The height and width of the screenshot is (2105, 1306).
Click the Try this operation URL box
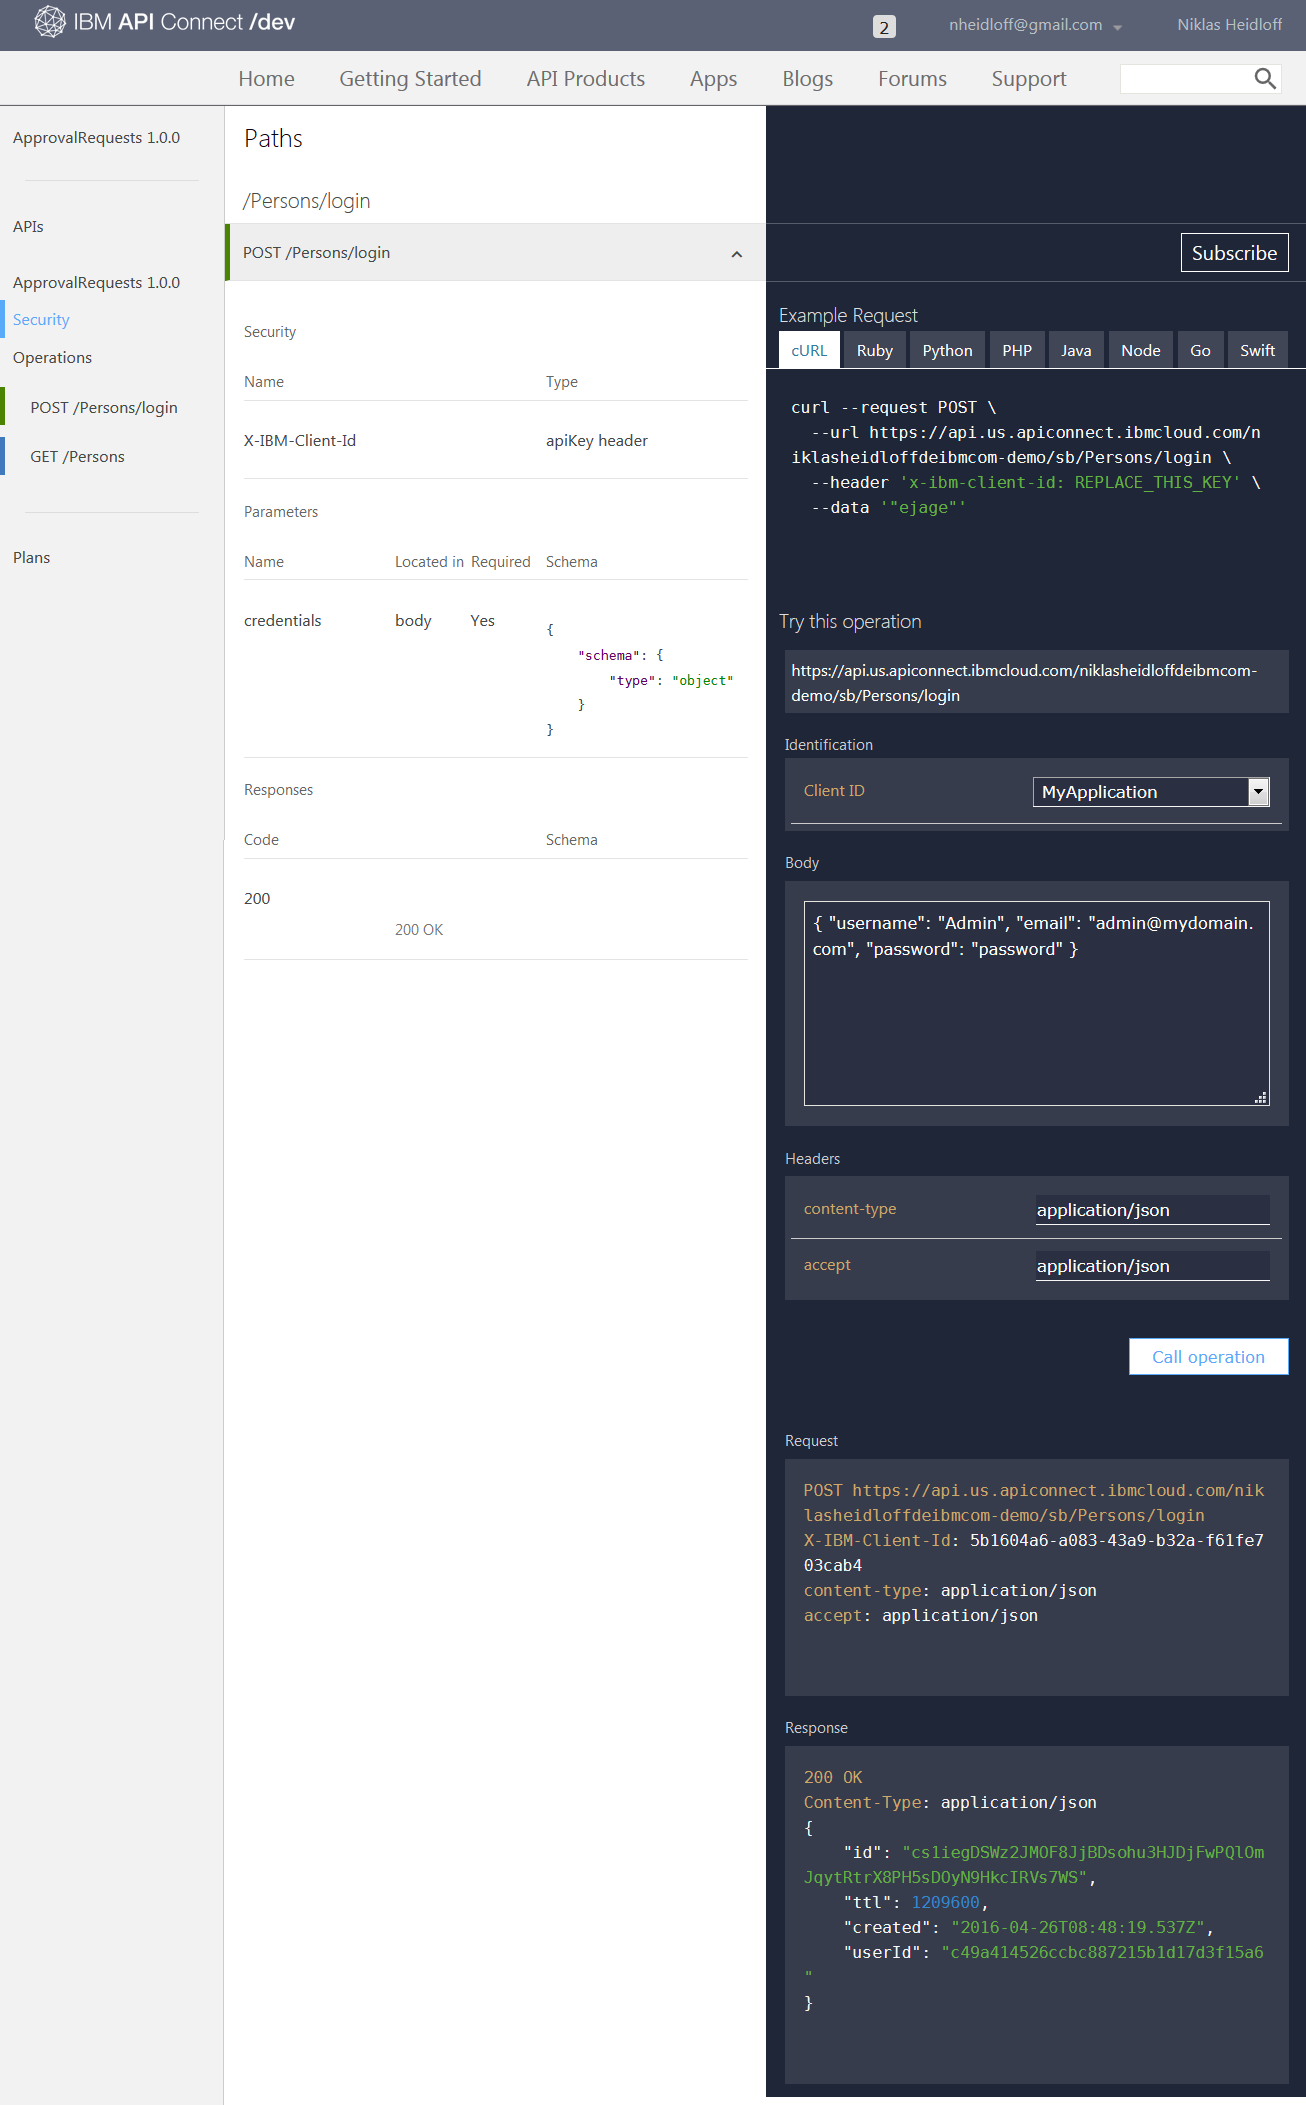[1037, 683]
